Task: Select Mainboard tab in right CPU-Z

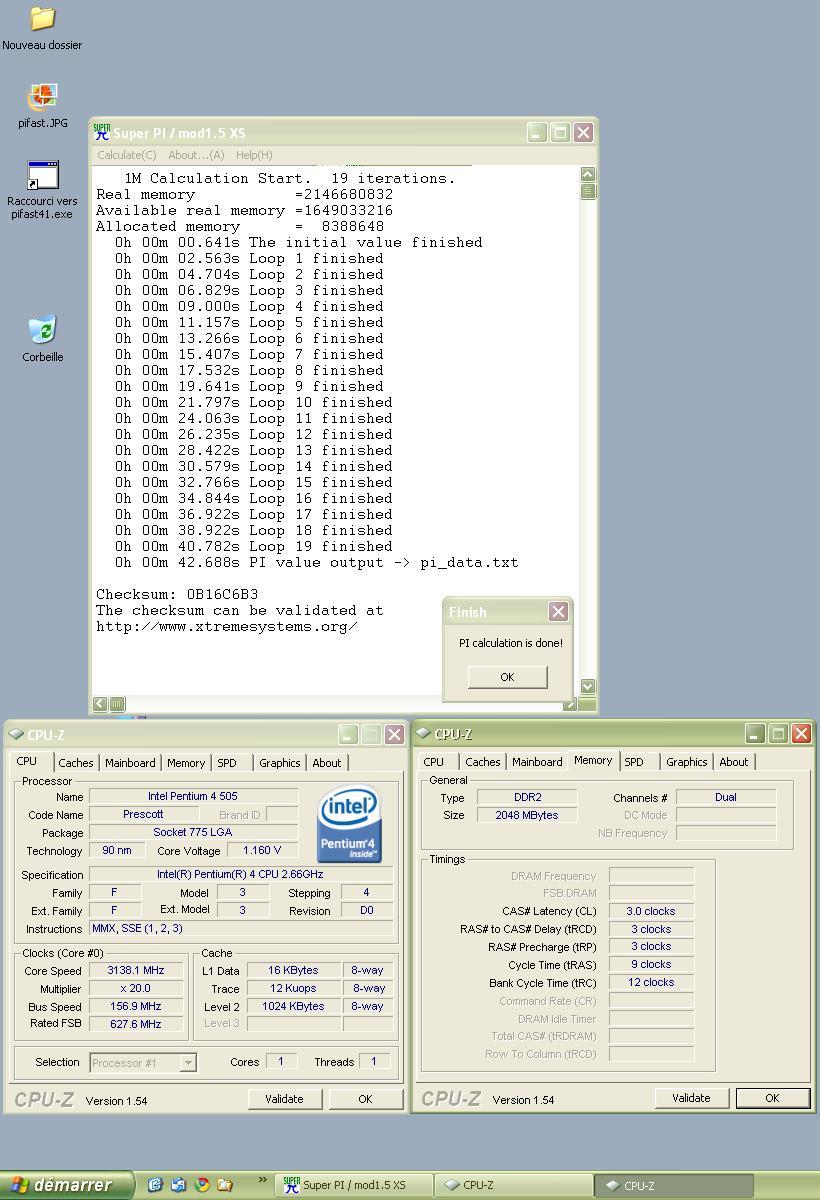Action: 537,762
